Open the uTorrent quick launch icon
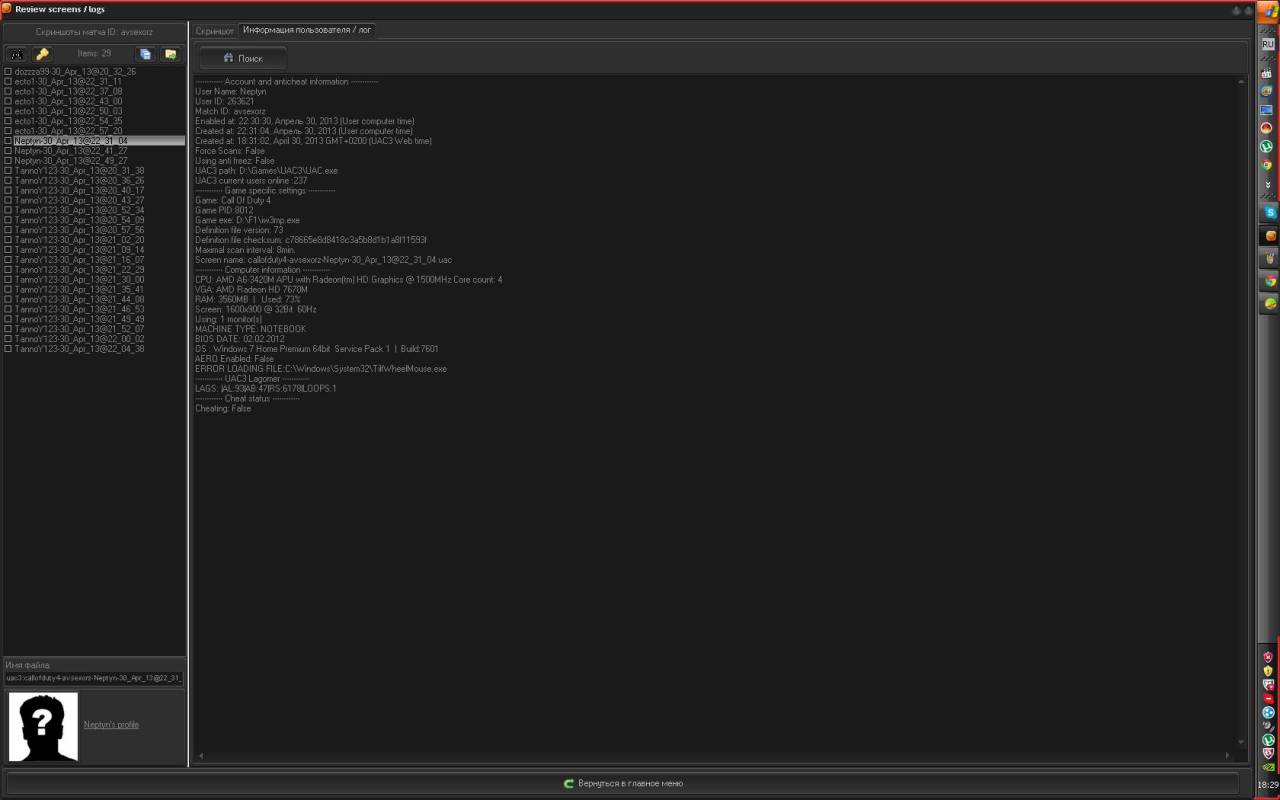 pyautogui.click(x=1267, y=146)
